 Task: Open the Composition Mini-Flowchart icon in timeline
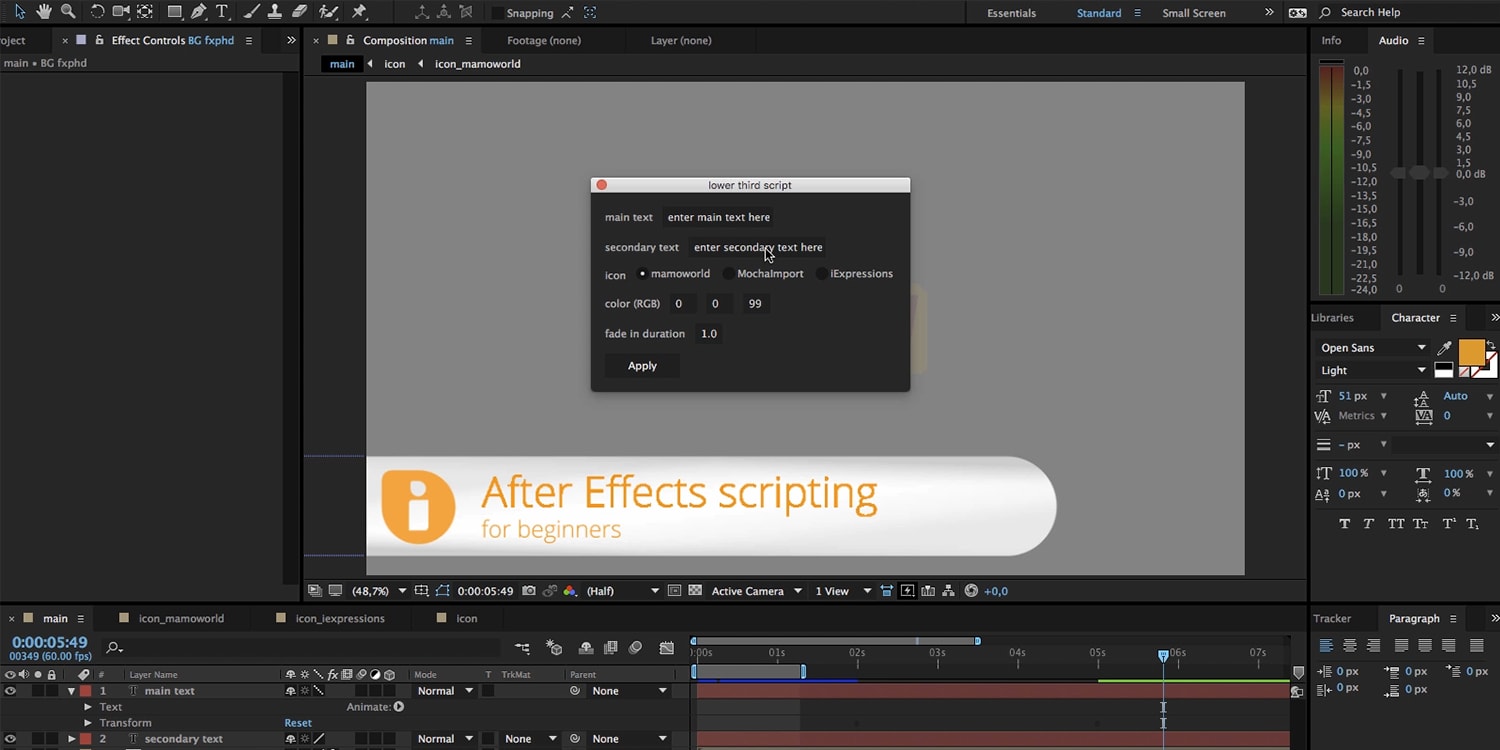pyautogui.click(x=522, y=649)
